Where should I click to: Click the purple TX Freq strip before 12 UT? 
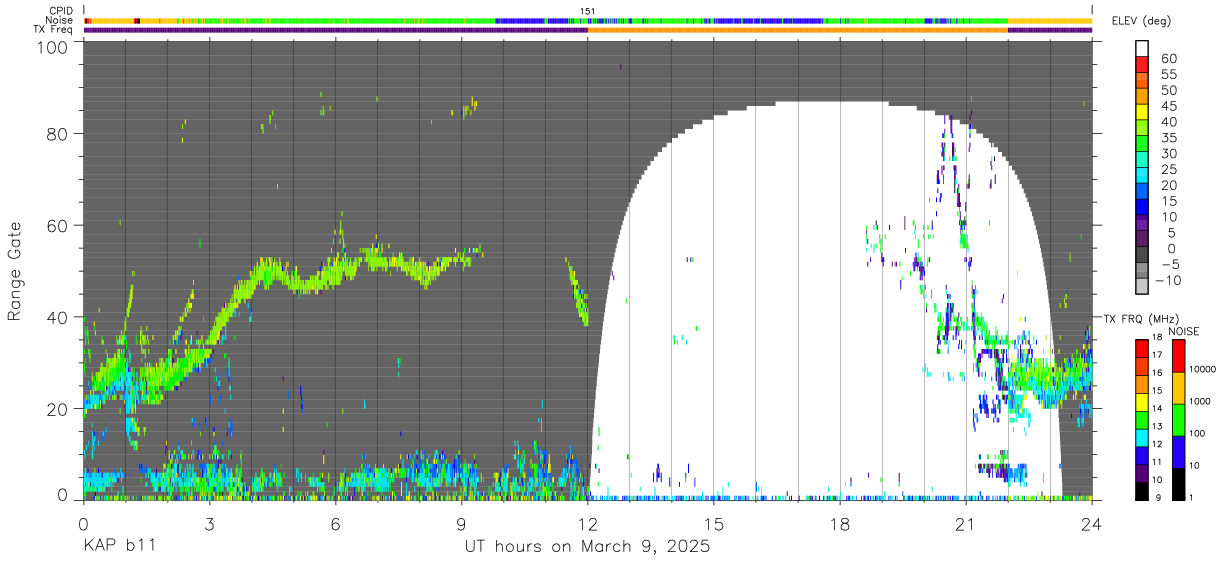tap(335, 30)
